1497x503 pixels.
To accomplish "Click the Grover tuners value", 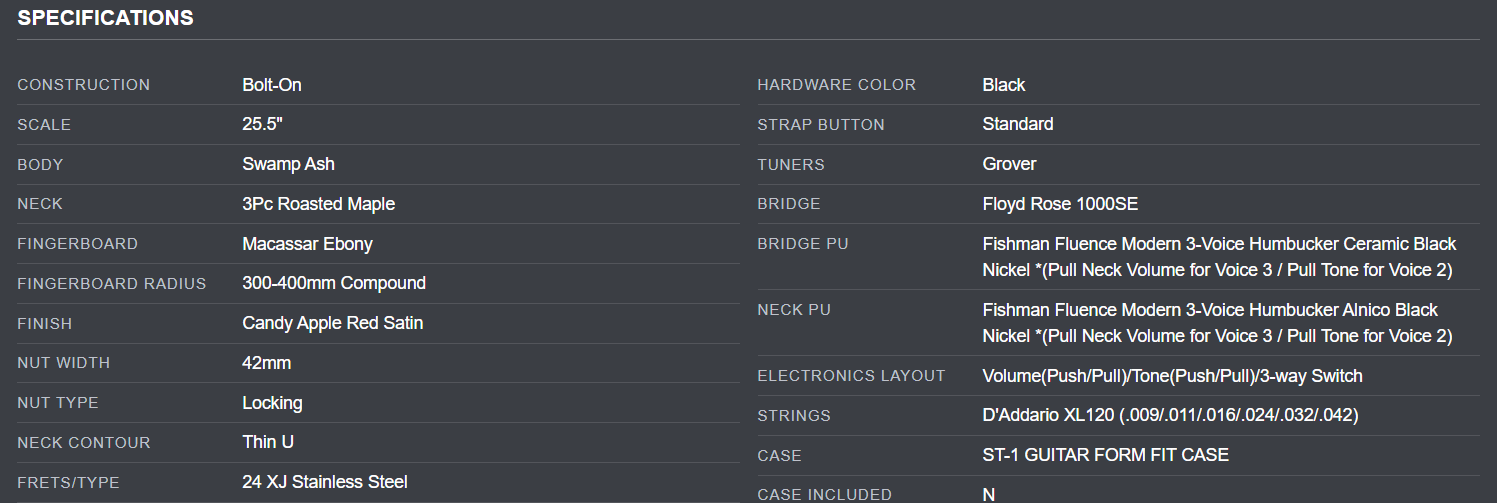I will pyautogui.click(x=1009, y=164).
